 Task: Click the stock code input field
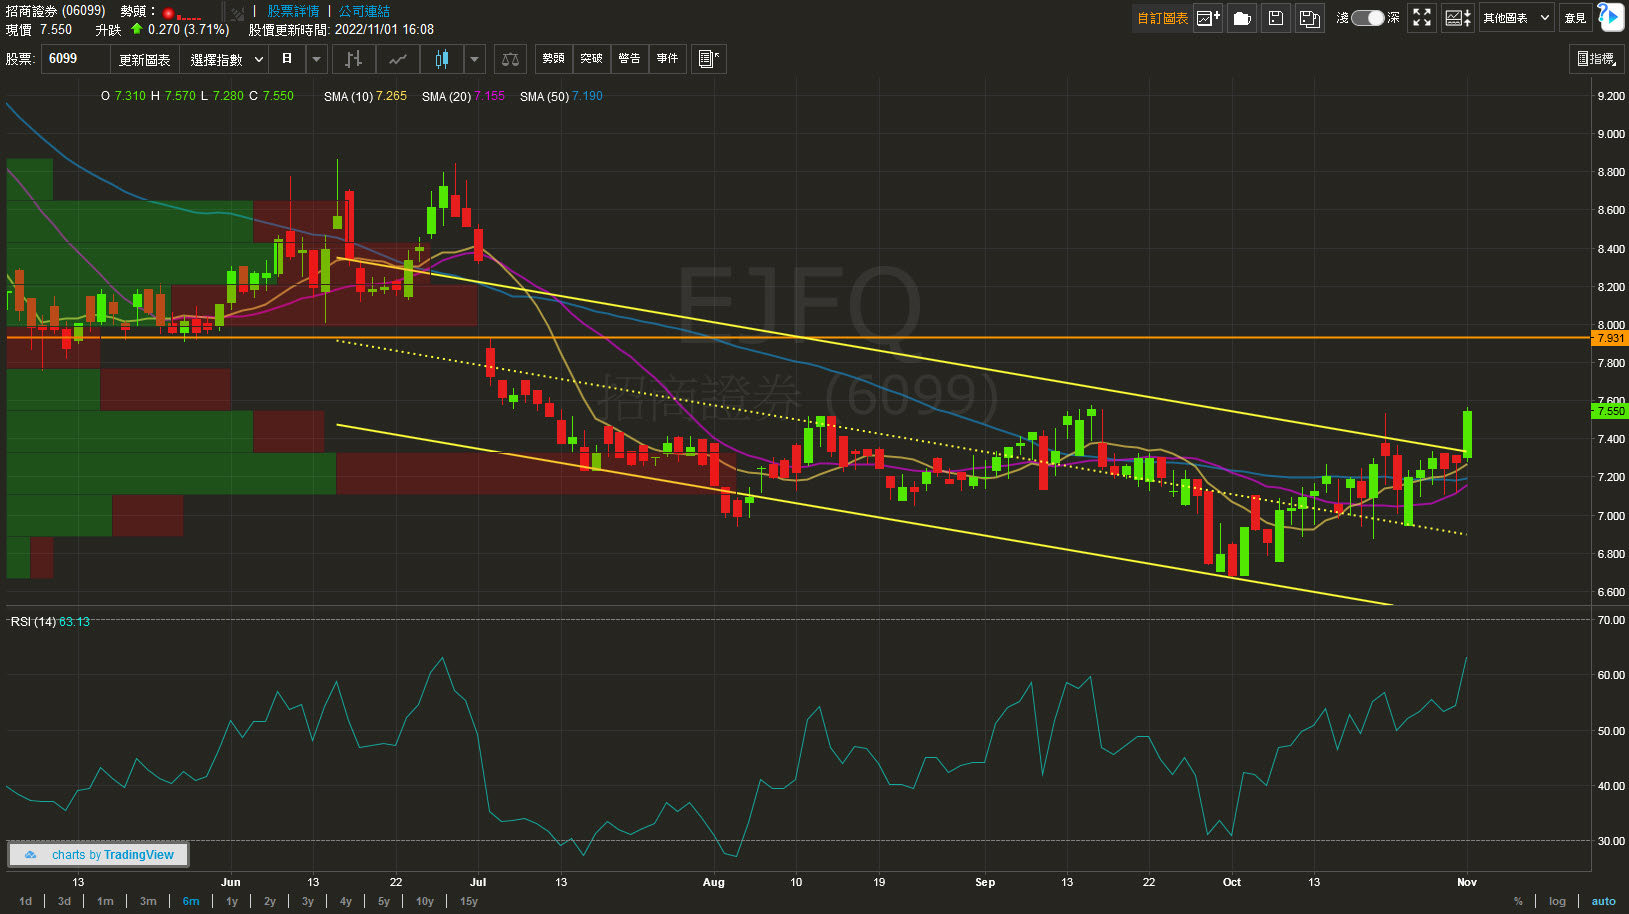pos(75,59)
